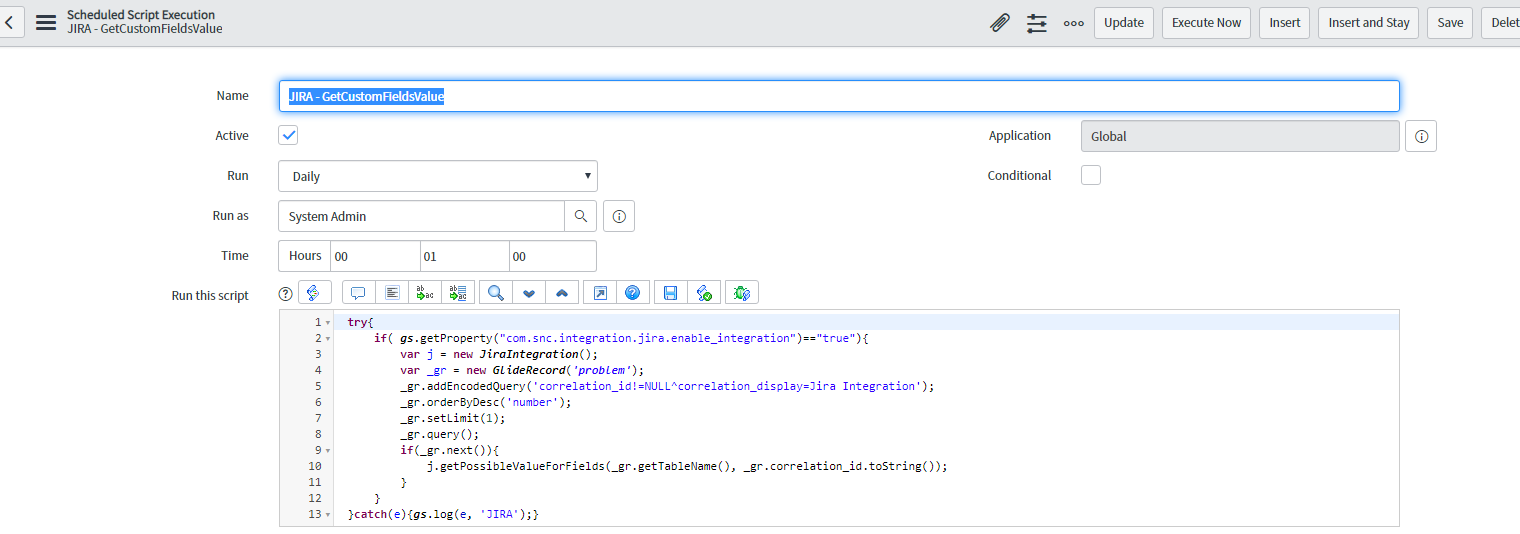This screenshot has height=534, width=1520.
Task: Open the Replace tool in editor
Action: [425, 293]
